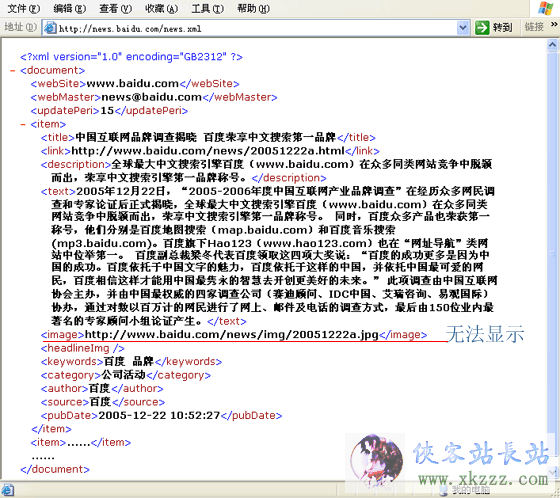Click the collapsed second item line
560x498 pixels.
click(81, 443)
